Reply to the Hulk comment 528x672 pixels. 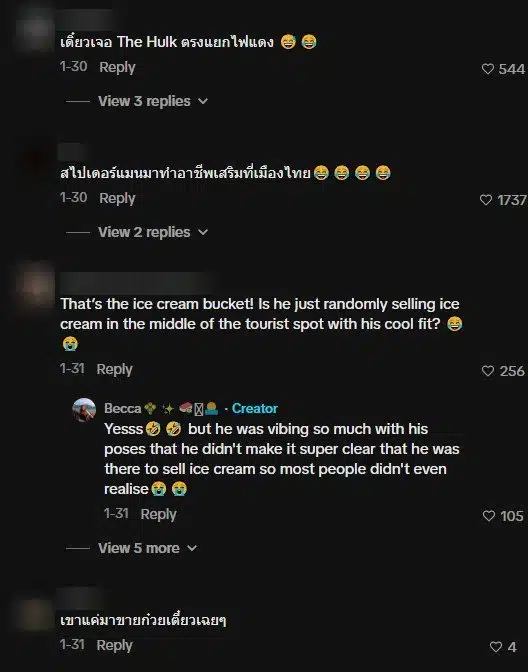pos(117,67)
